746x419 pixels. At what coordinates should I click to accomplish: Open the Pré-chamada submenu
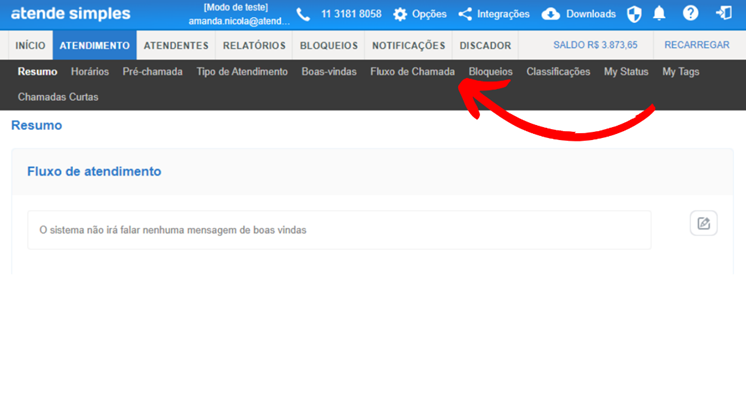tap(153, 72)
